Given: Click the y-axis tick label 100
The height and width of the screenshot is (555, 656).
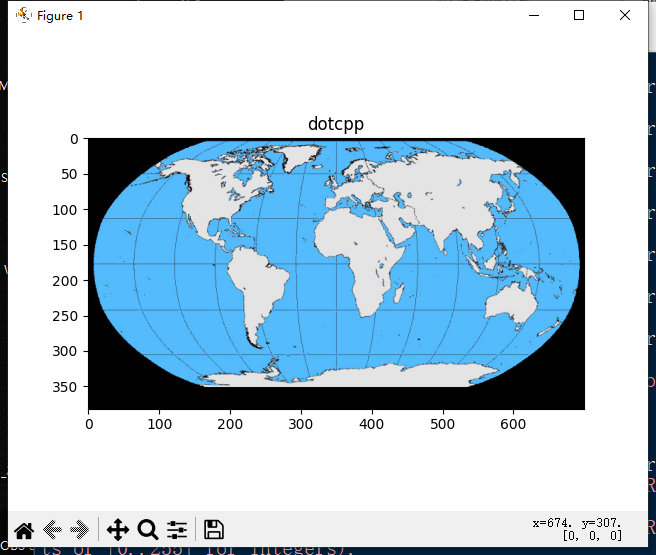Looking at the screenshot, I should (65, 210).
